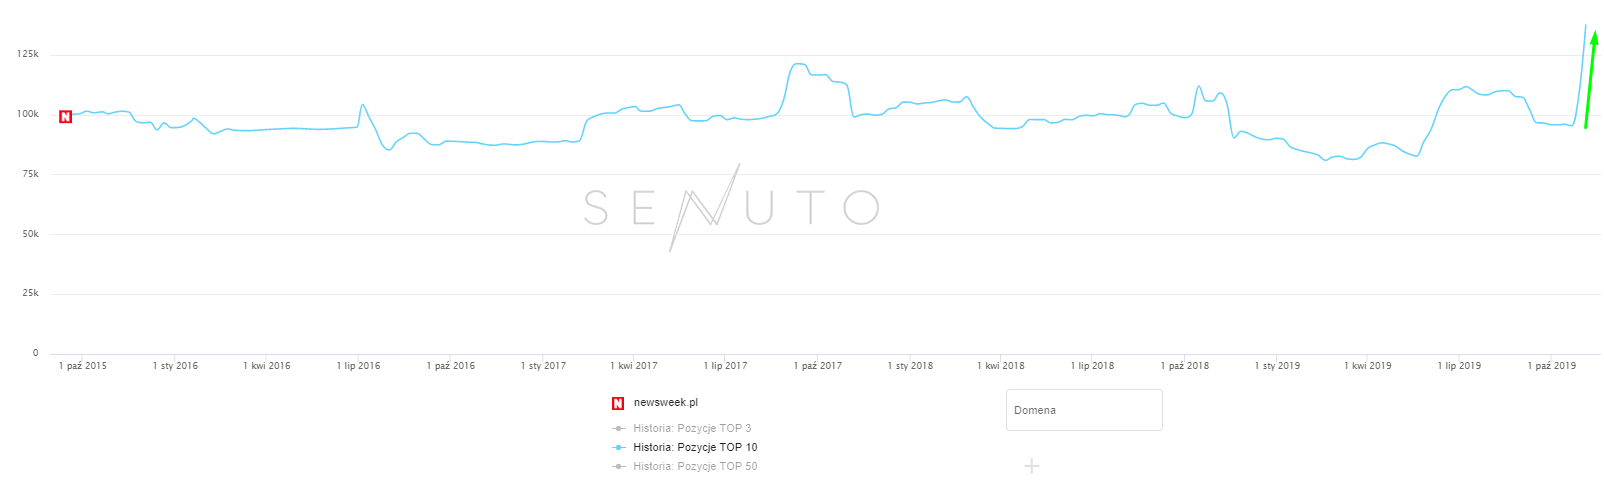Click the Senuto watermark logo
The width and height of the screenshot is (1604, 484).
coord(730,208)
